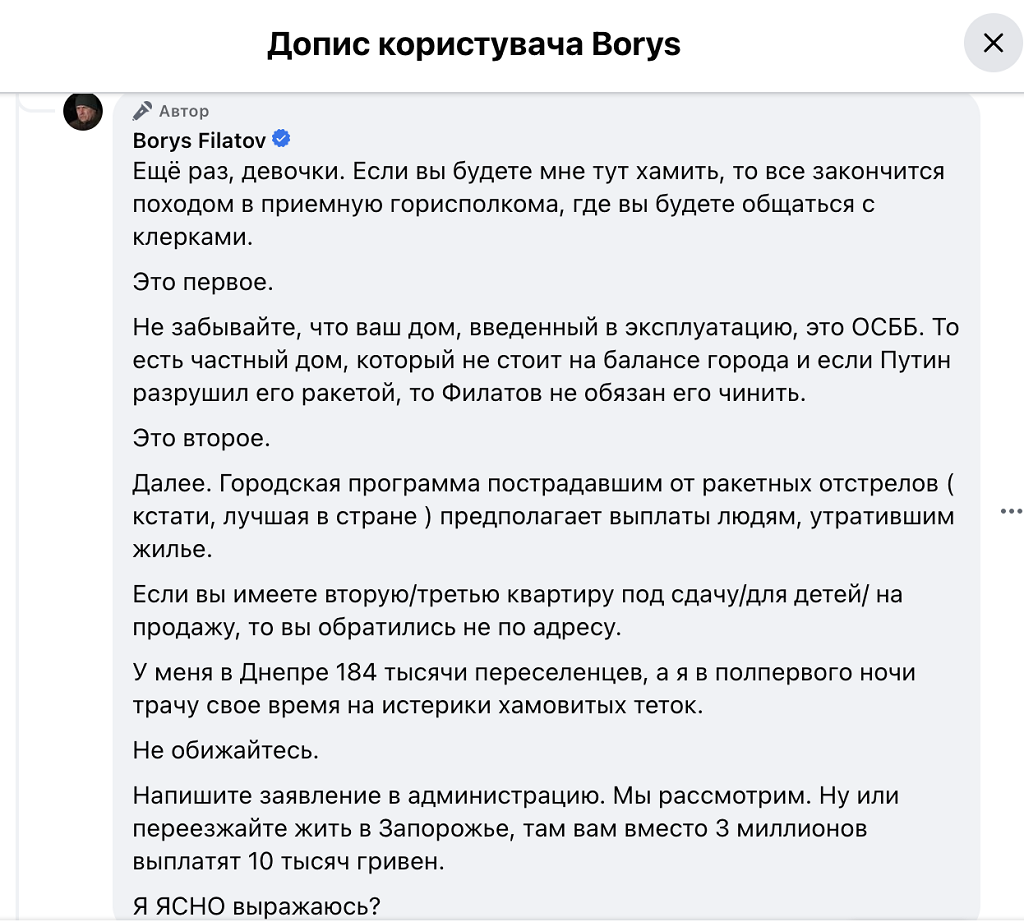The height and width of the screenshot is (922, 1024).
Task: Open Borys Filatov's profile name link
Action: tap(200, 139)
